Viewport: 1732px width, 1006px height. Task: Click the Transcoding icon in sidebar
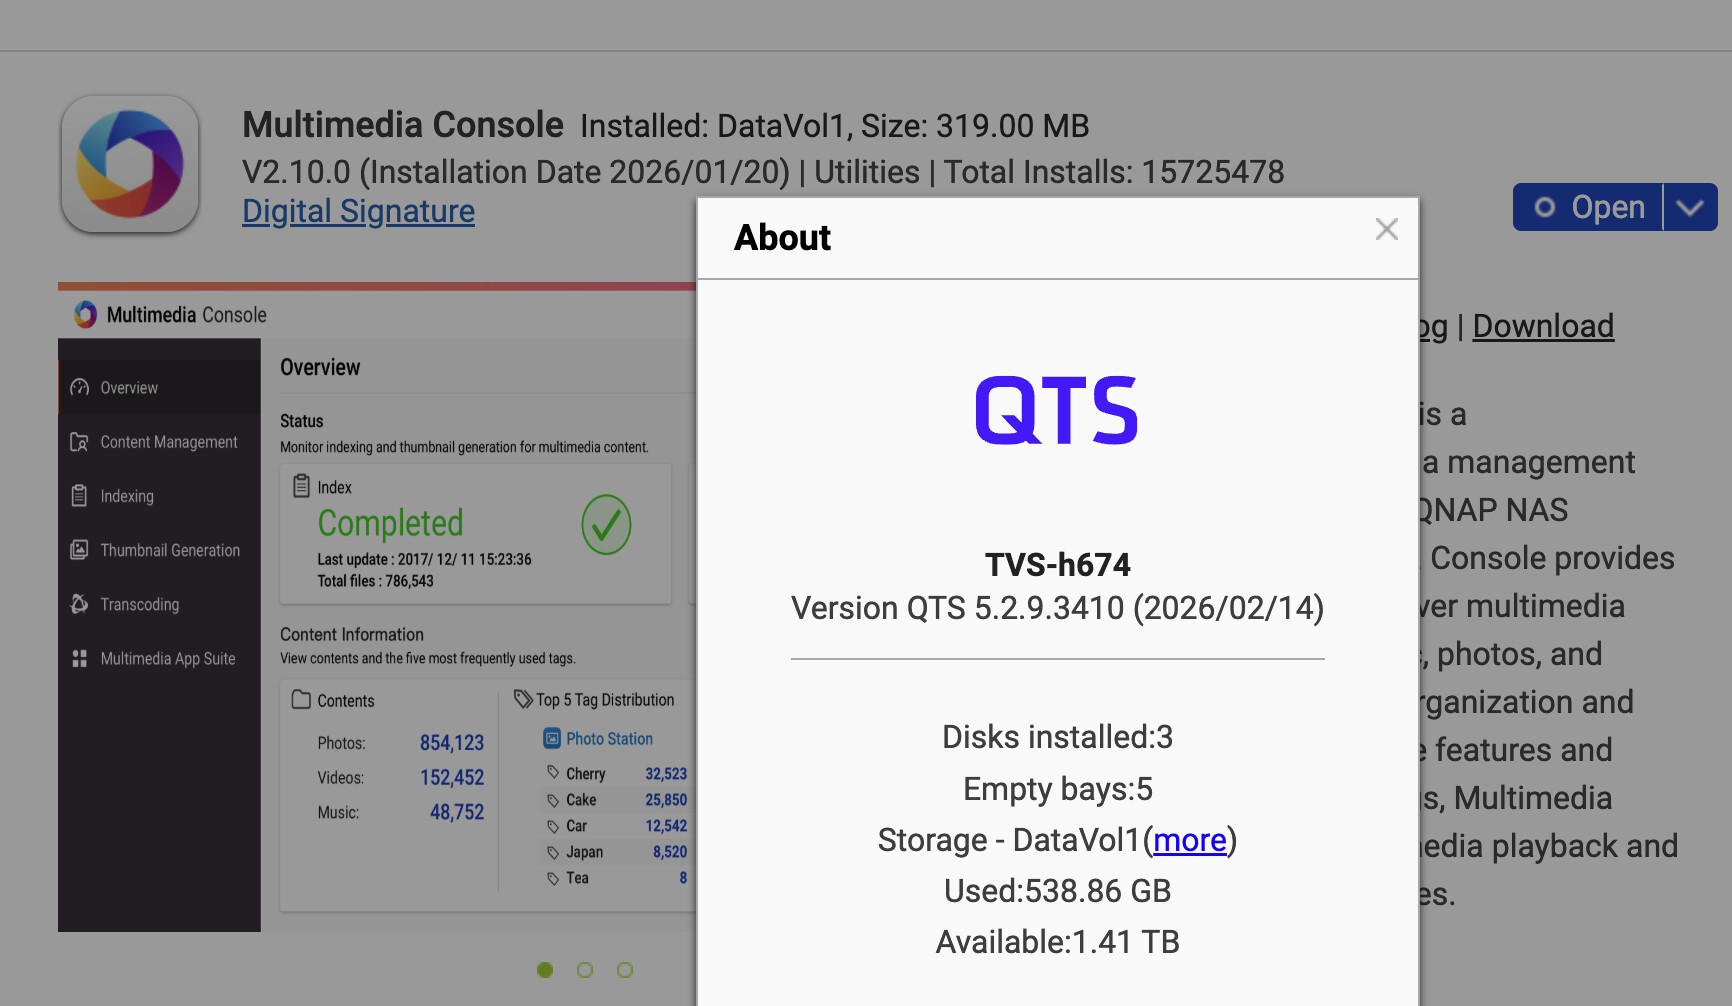(80, 604)
